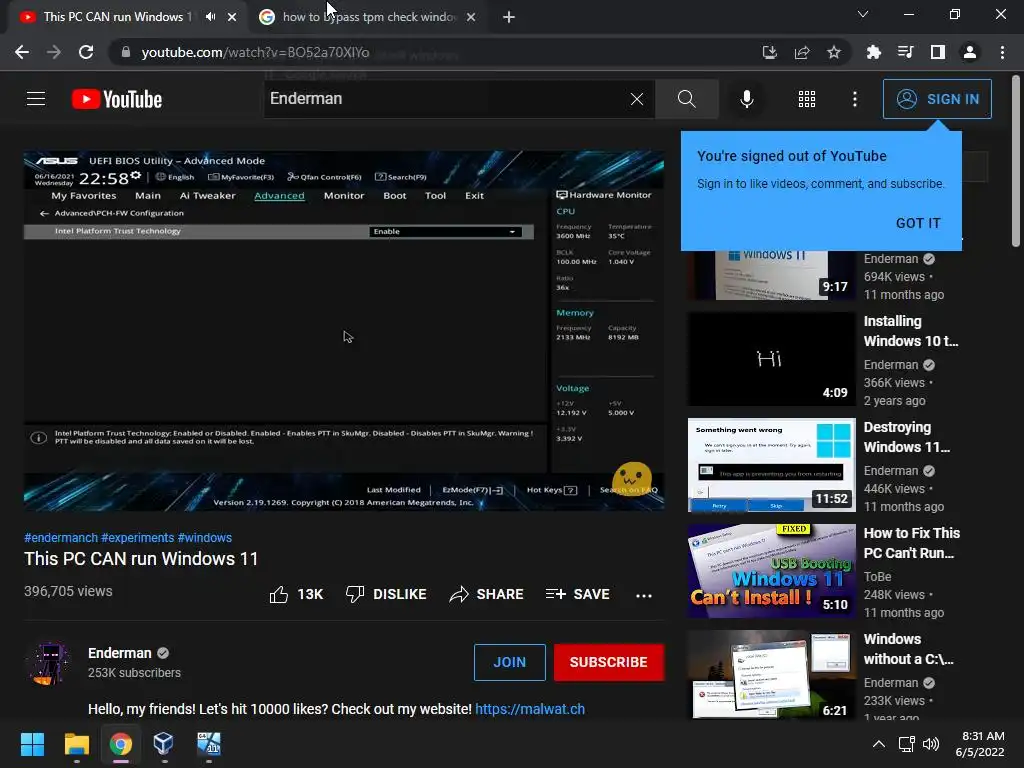
Task: Open Chrome extensions puzzle icon
Action: [x=874, y=52]
